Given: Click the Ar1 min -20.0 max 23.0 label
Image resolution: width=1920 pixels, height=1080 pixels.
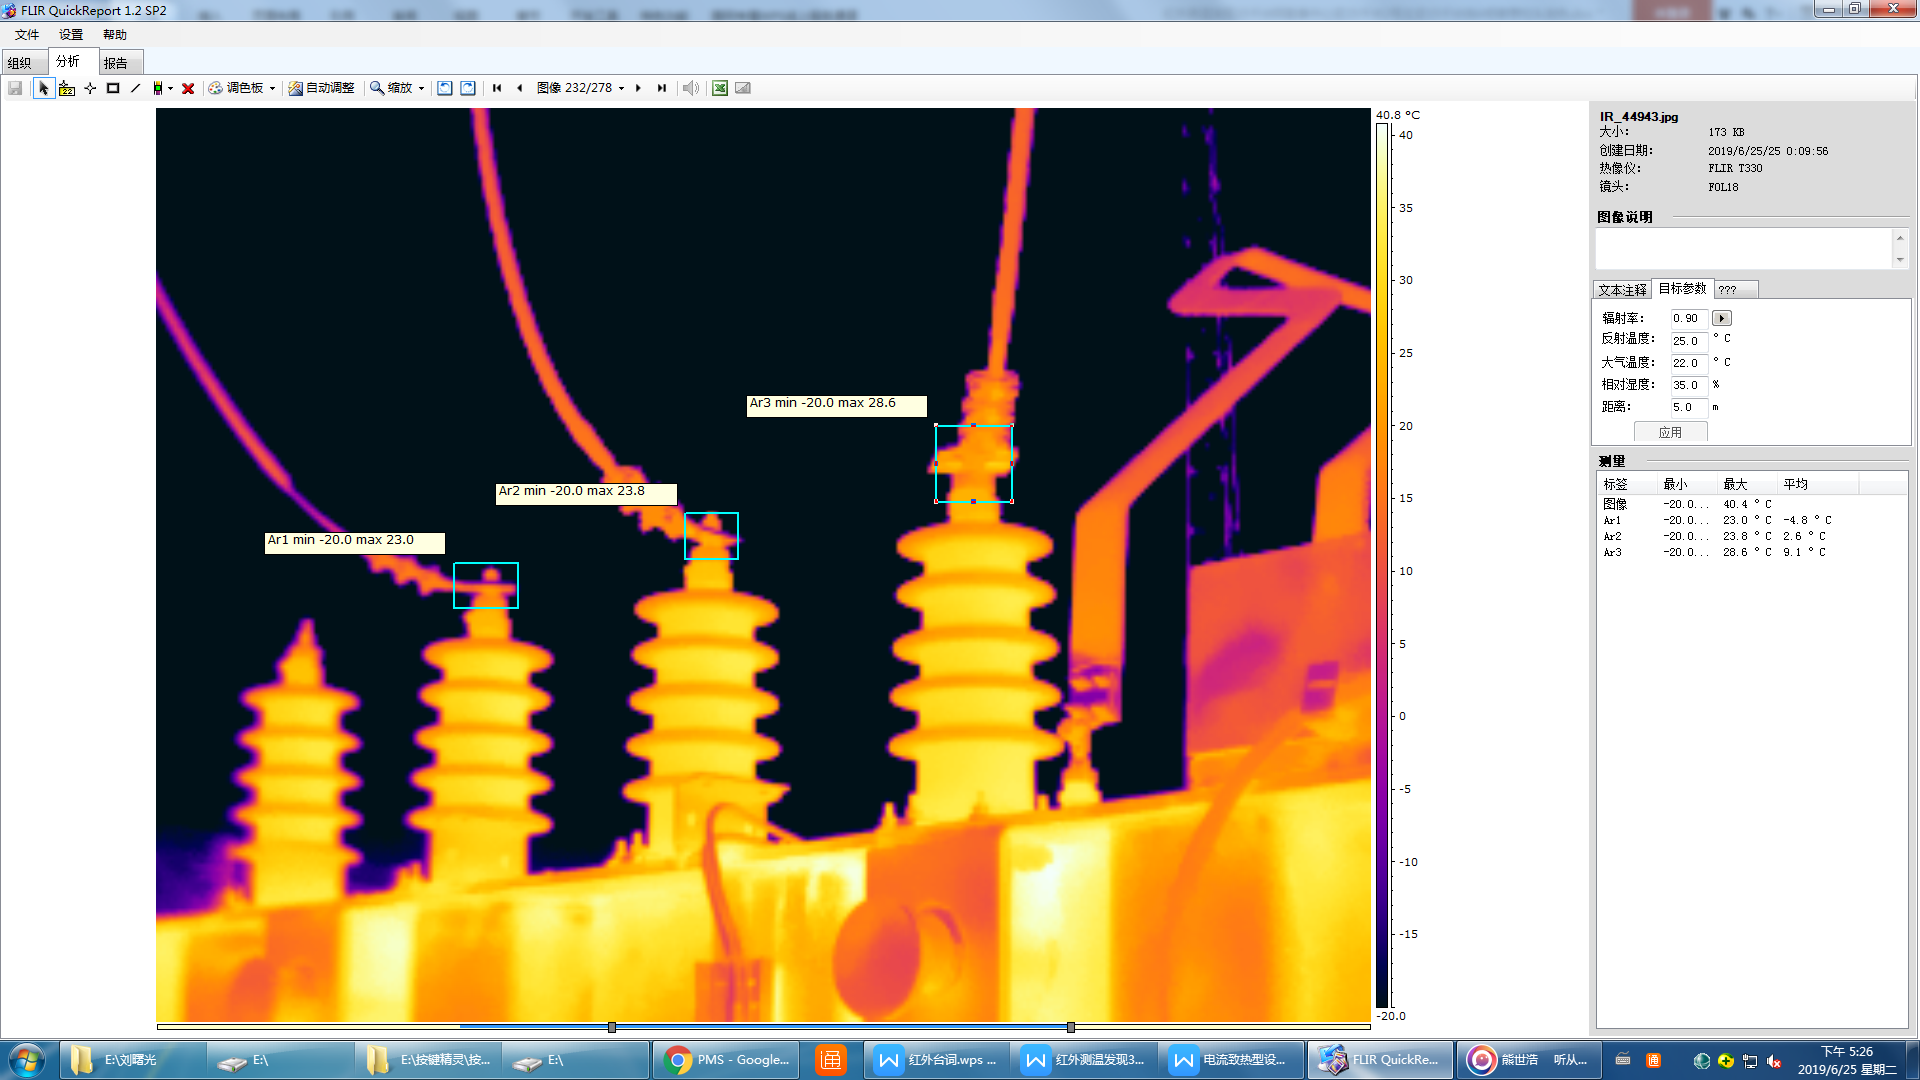Looking at the screenshot, I should [354, 541].
